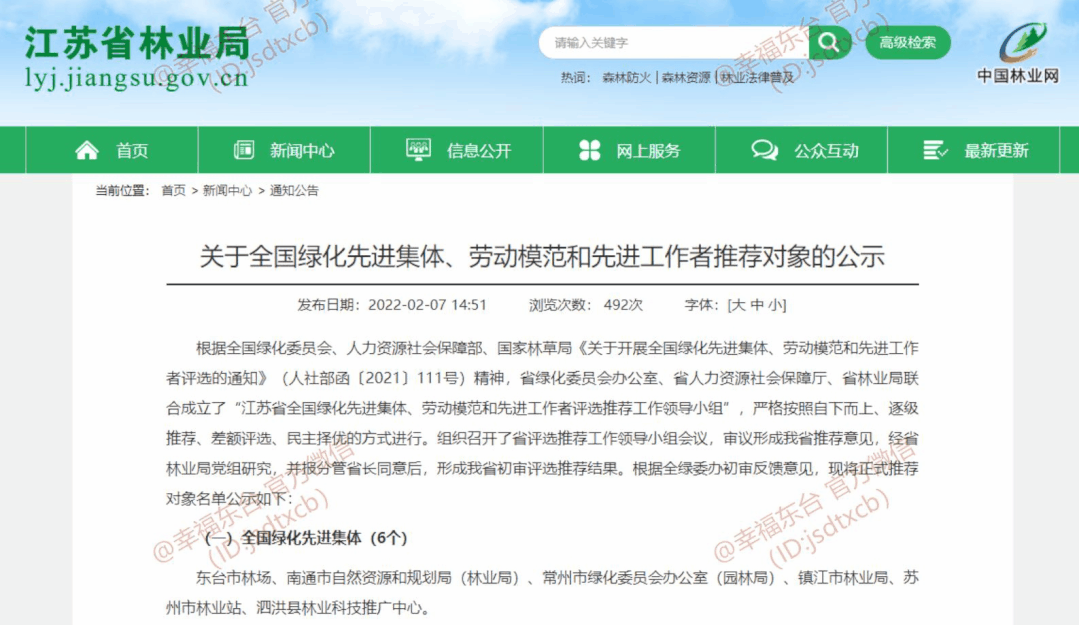Select the home icon on 首页 nav item

(x=86, y=148)
